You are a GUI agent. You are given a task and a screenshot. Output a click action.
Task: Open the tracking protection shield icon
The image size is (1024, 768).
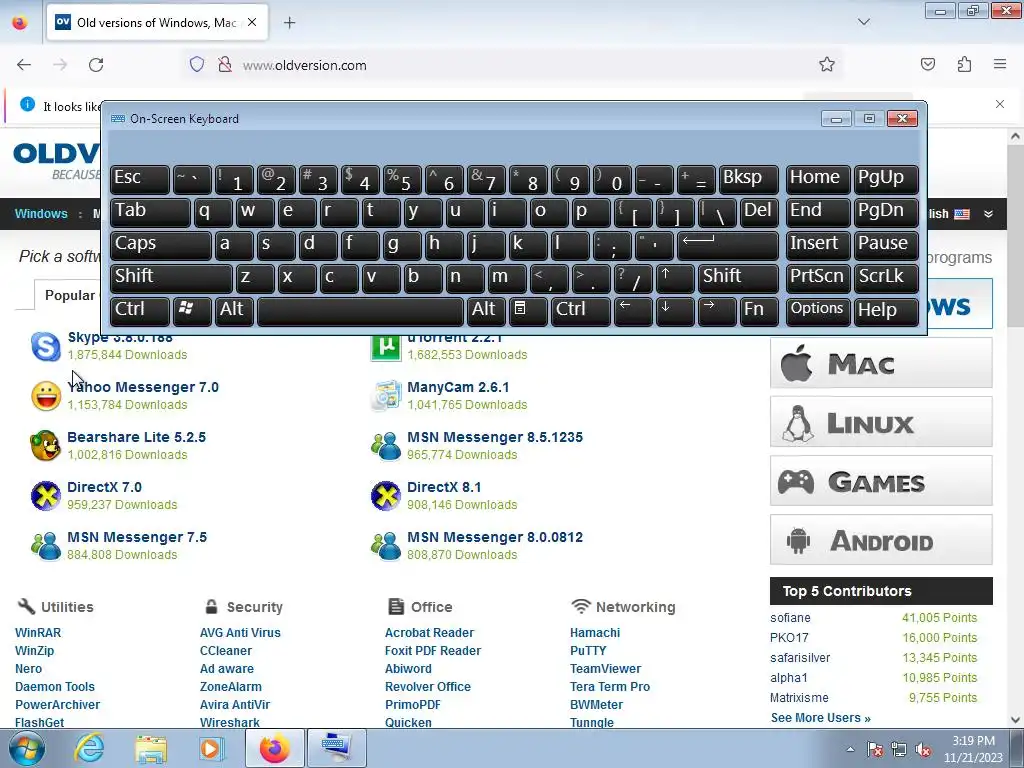(197, 65)
